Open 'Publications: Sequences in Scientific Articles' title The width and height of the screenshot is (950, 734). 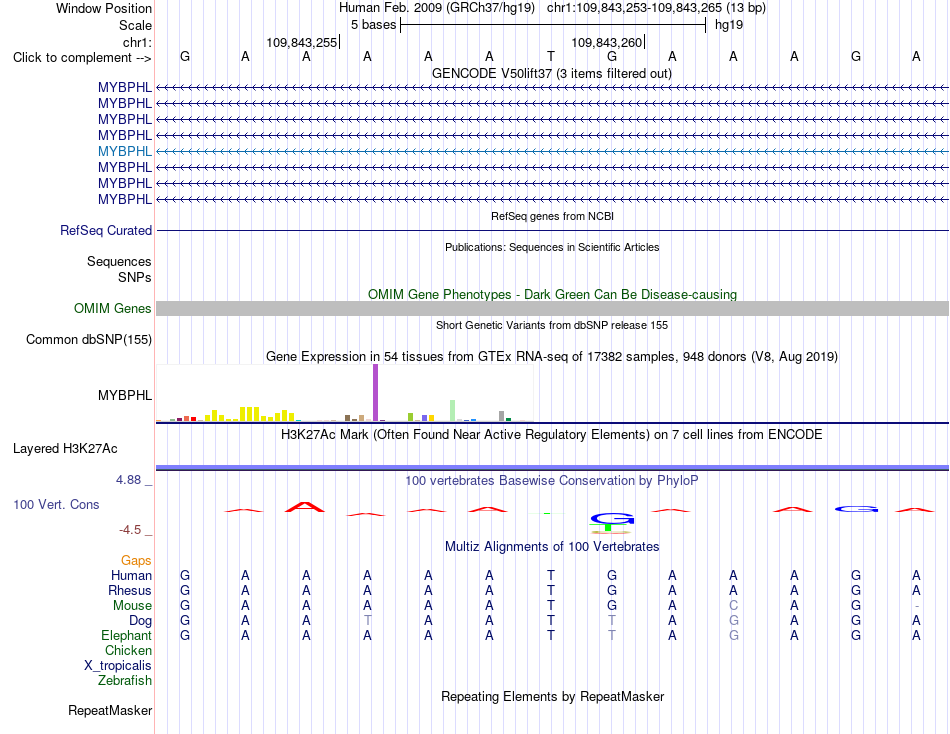pos(552,247)
